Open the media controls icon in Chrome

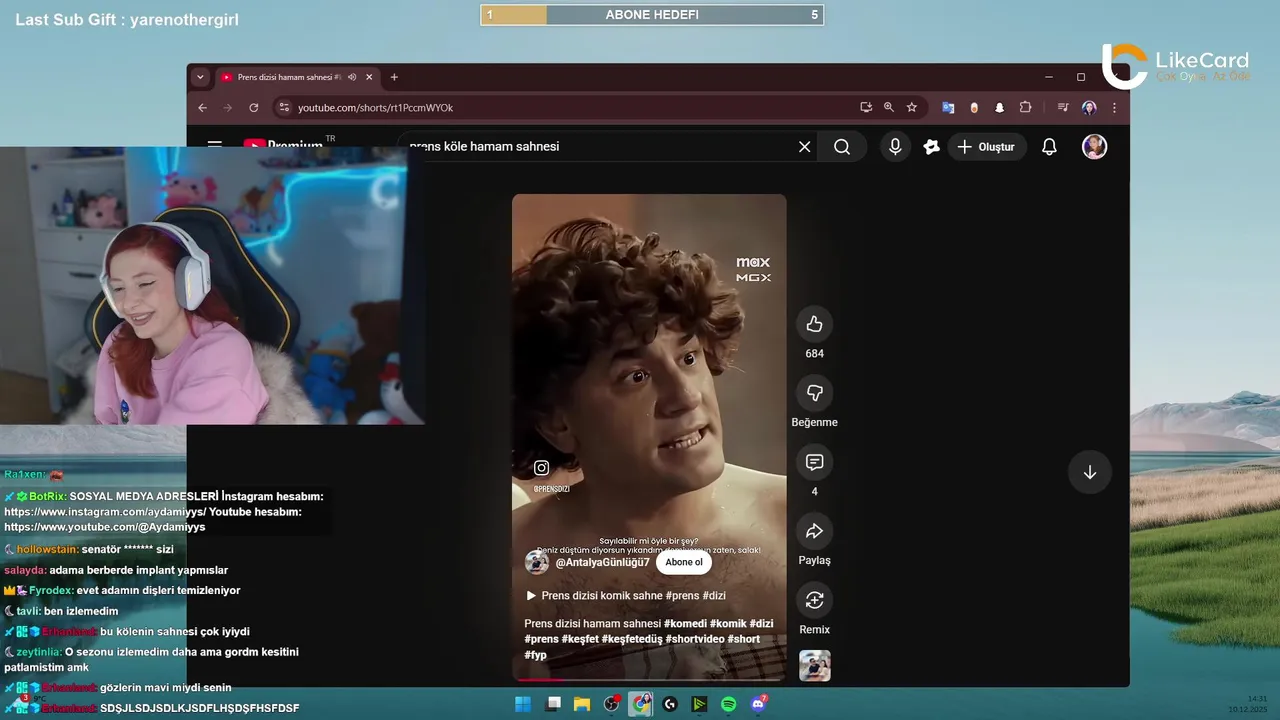(1063, 107)
